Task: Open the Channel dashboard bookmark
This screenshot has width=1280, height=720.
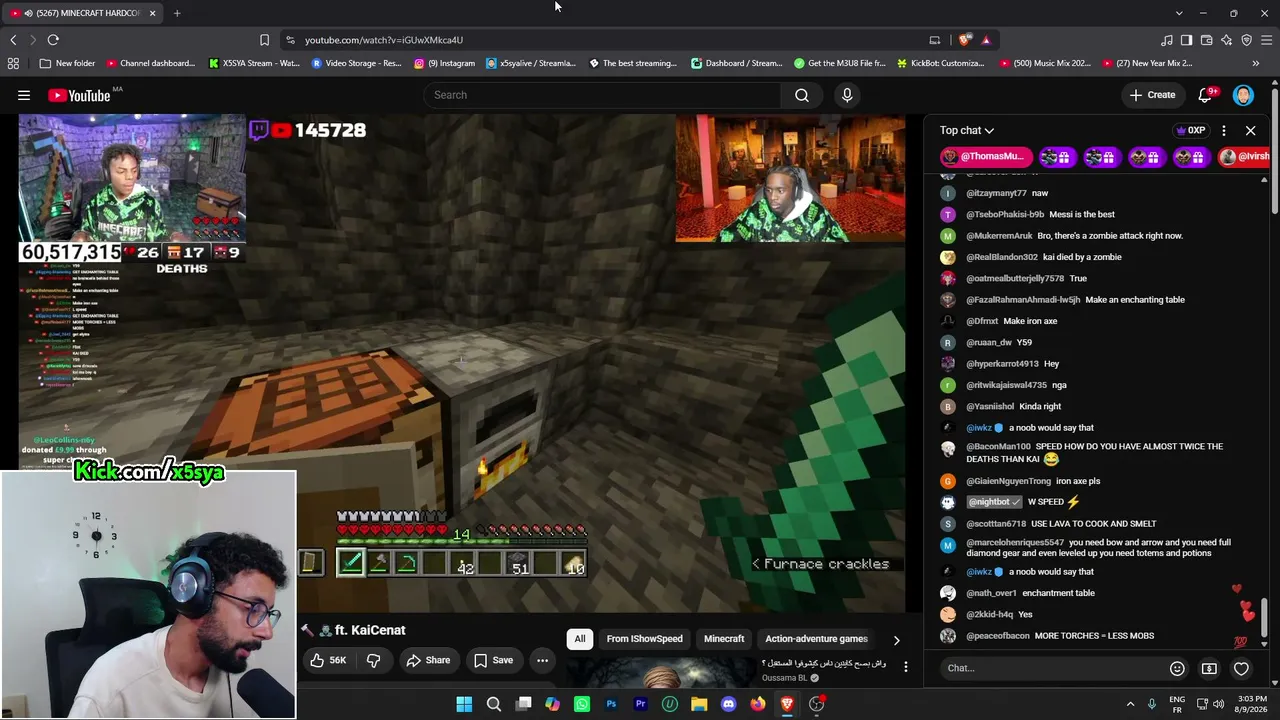Action: coord(151,63)
